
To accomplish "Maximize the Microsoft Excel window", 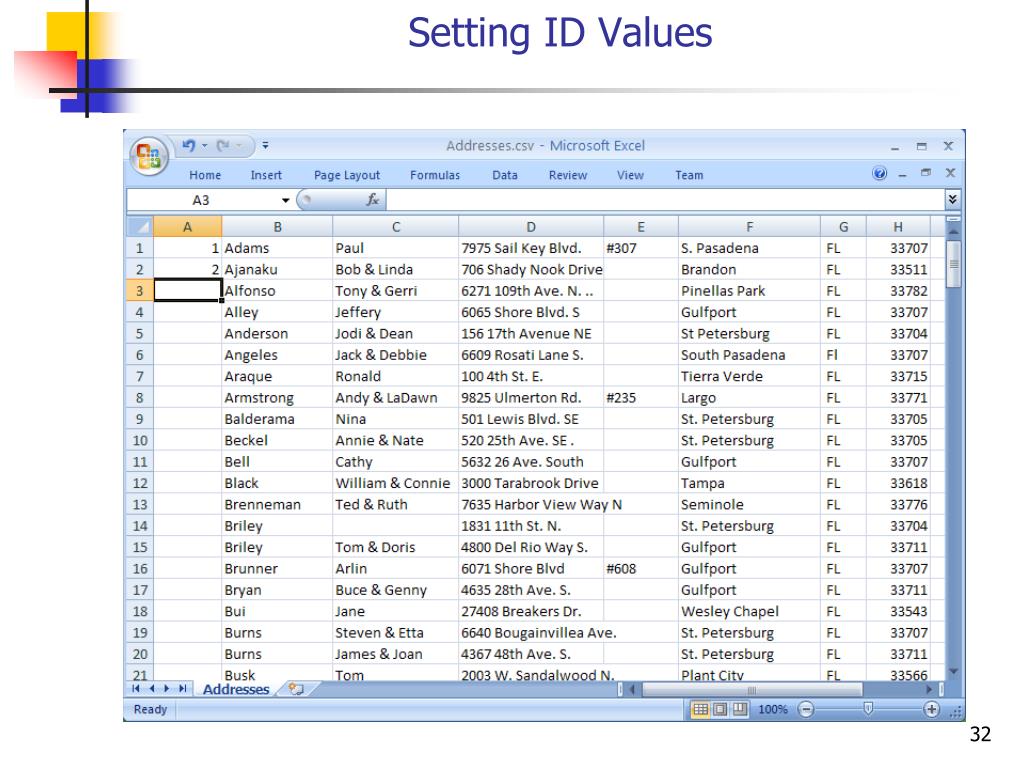I will pos(921,146).
